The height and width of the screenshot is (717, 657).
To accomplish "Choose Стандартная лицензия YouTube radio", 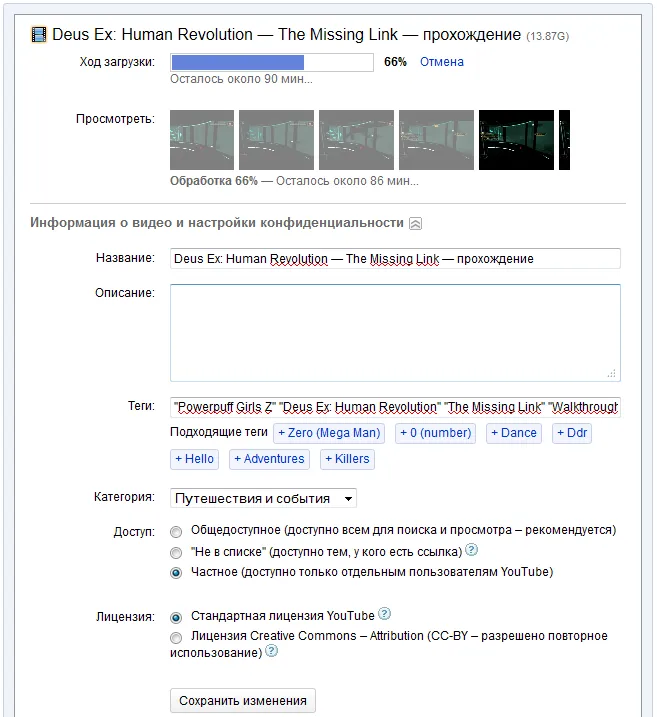I will tap(176, 618).
